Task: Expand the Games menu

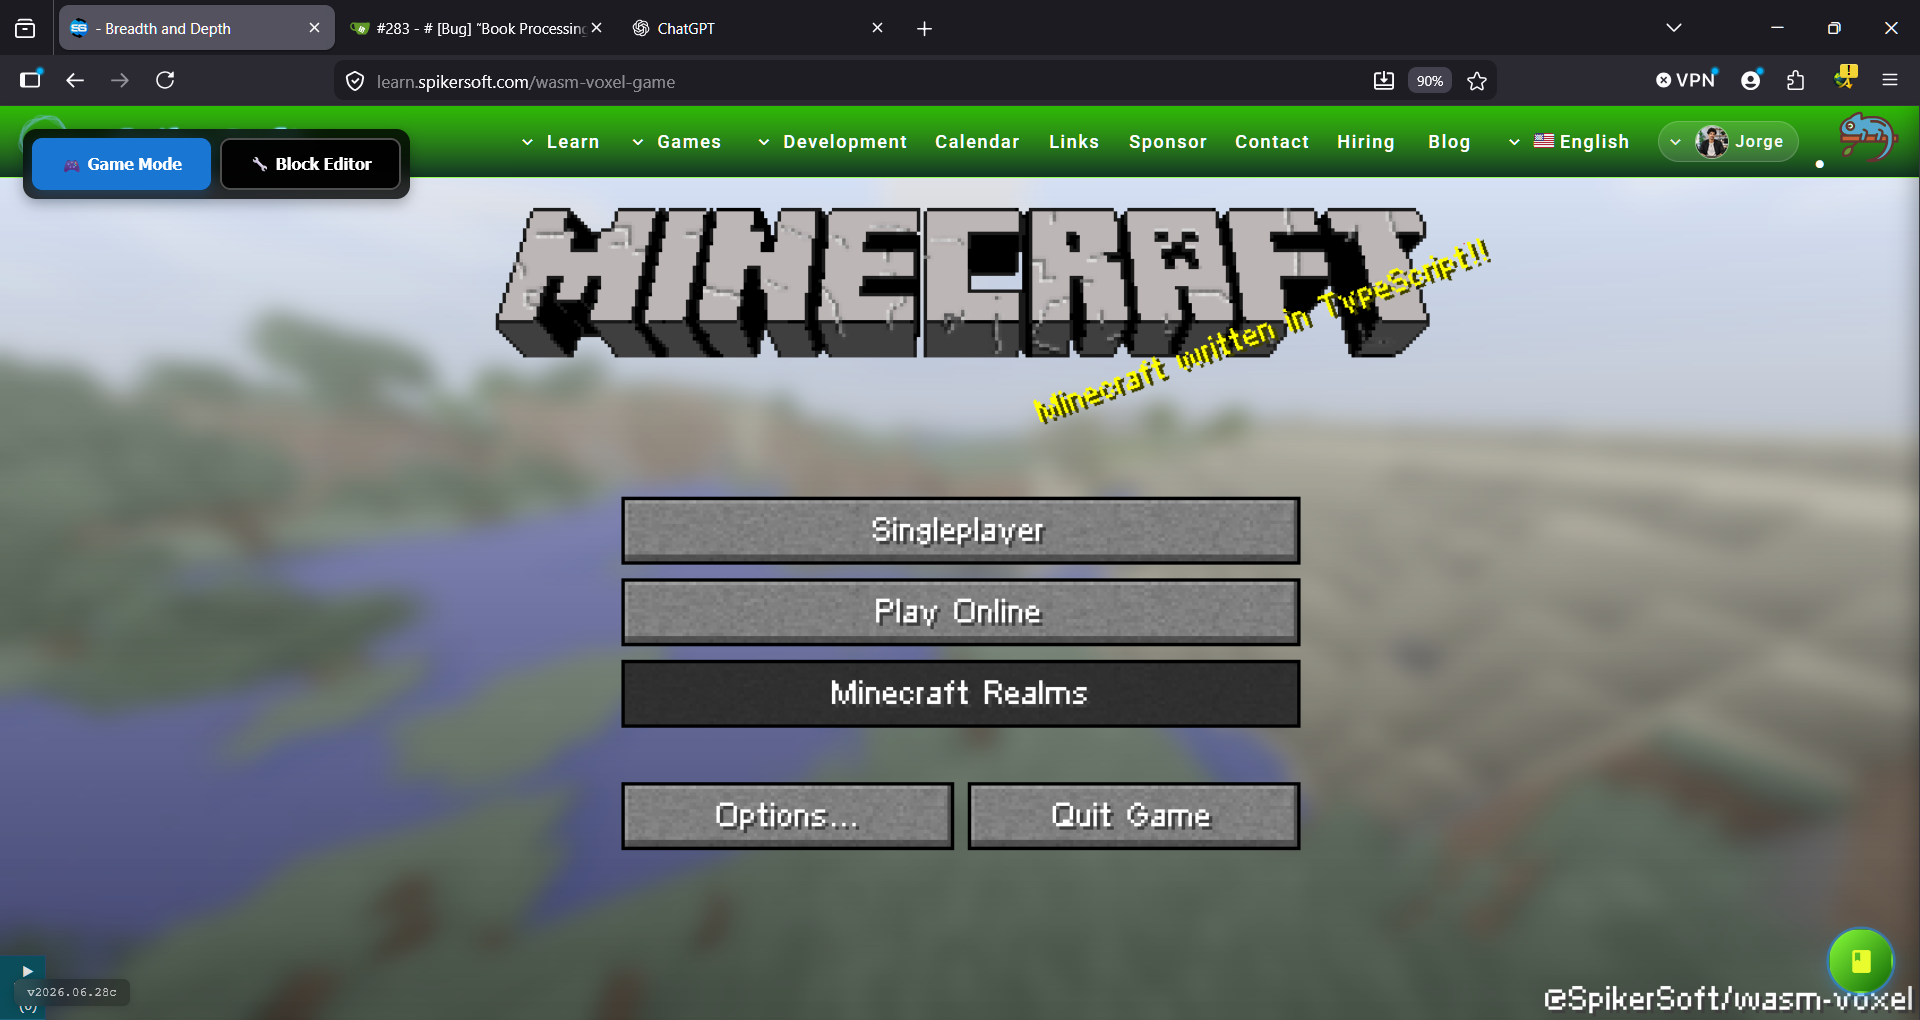Action: 676,142
